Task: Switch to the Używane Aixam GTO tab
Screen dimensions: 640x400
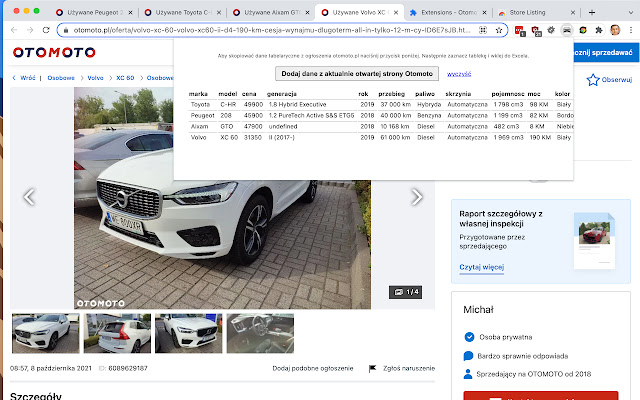Action: coord(271,12)
